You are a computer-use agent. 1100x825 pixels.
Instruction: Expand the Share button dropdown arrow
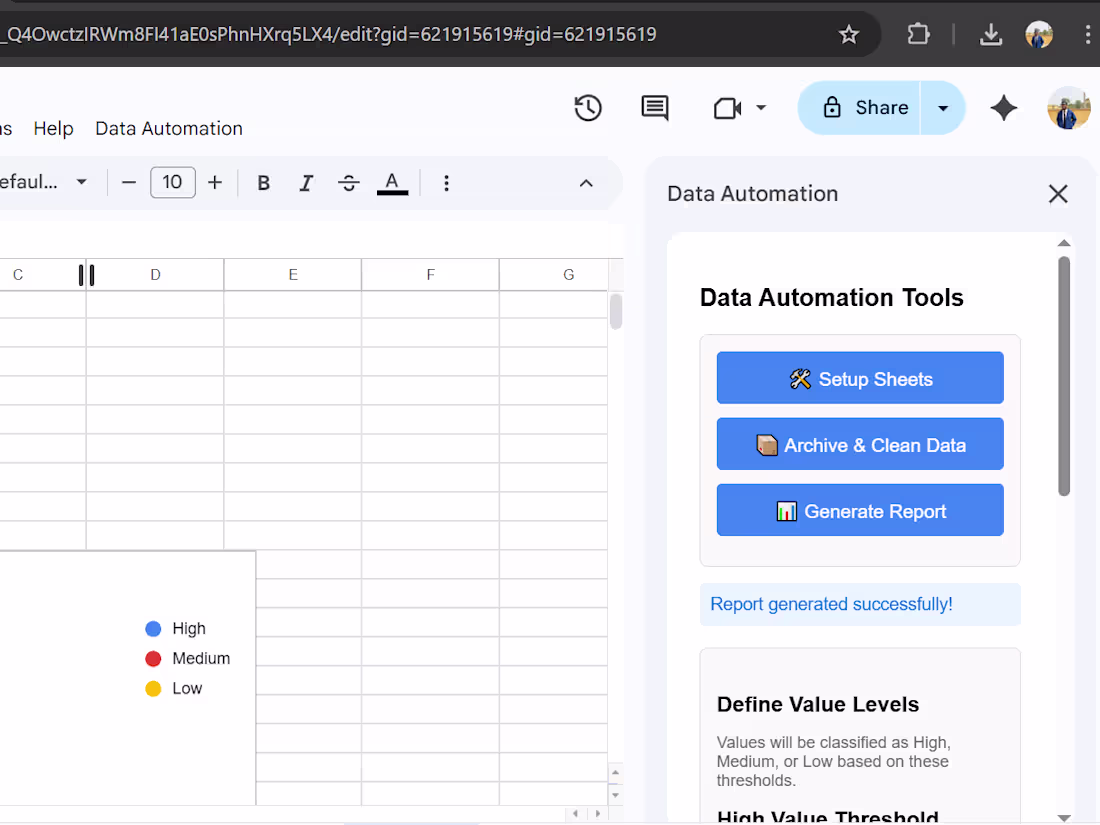[x=943, y=108]
